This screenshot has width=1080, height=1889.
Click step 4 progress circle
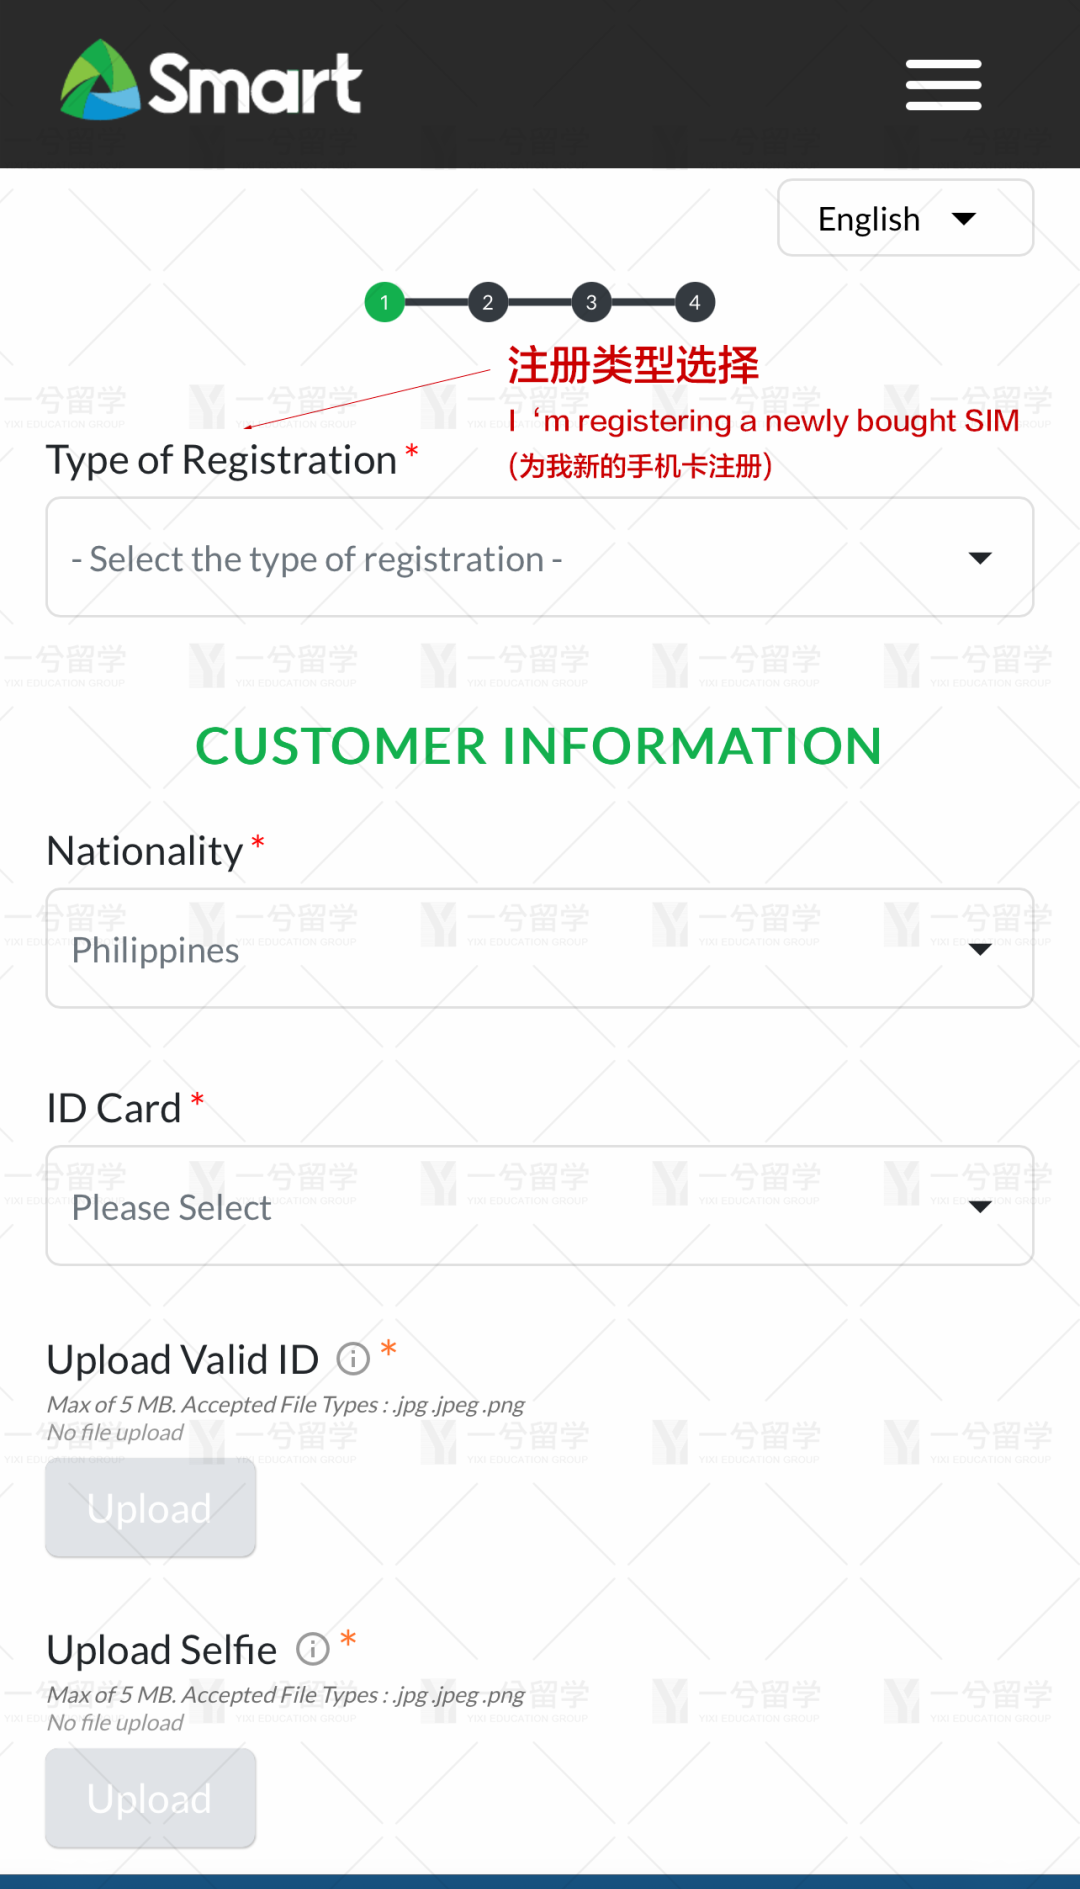pyautogui.click(x=695, y=302)
